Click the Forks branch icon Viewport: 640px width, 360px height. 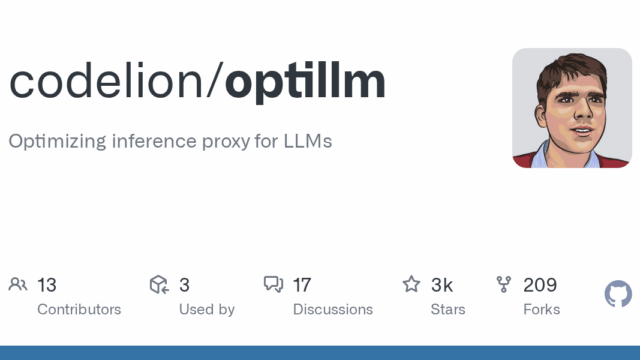(x=504, y=284)
